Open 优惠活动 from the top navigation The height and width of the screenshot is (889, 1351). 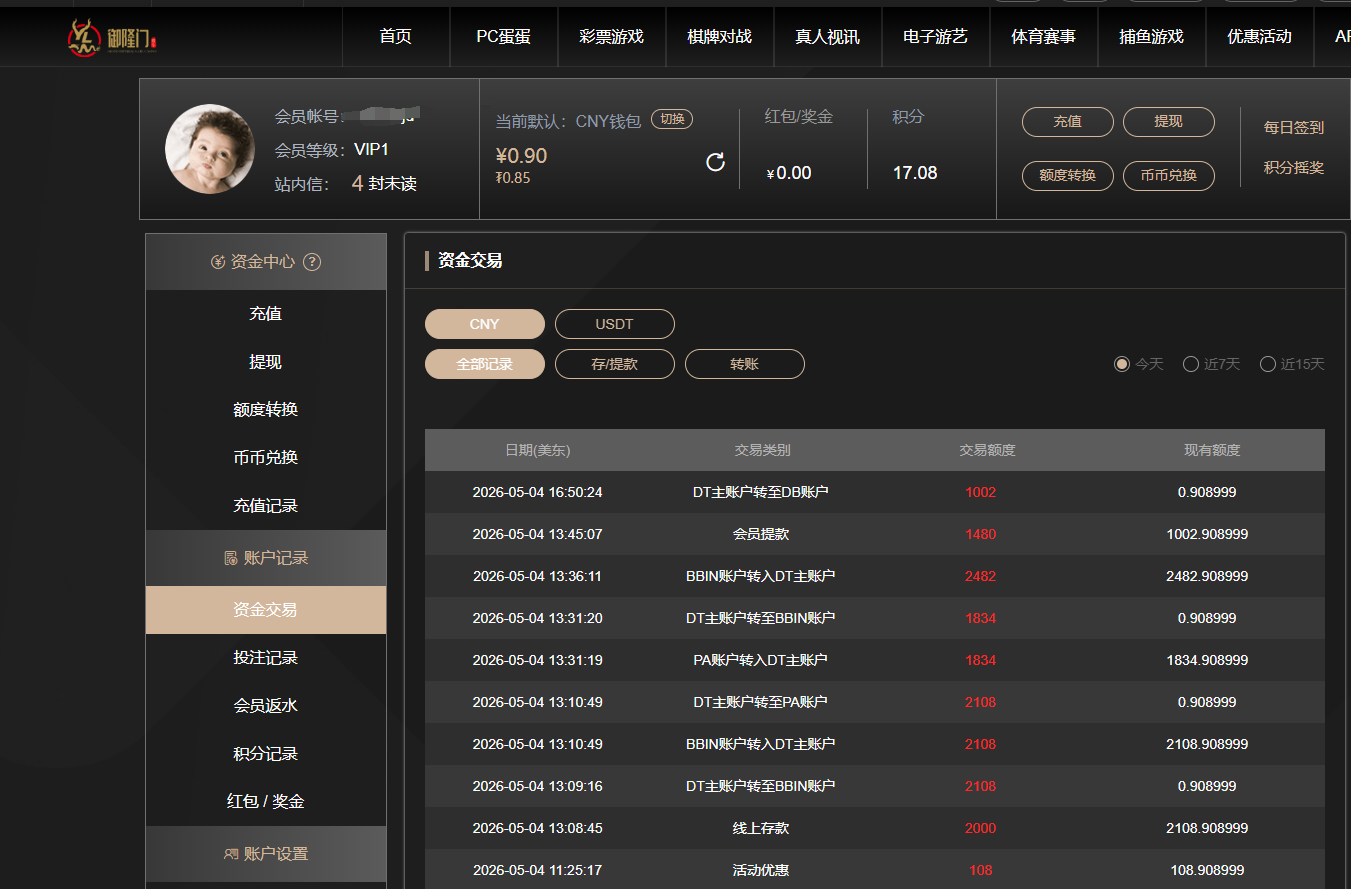click(x=1260, y=37)
